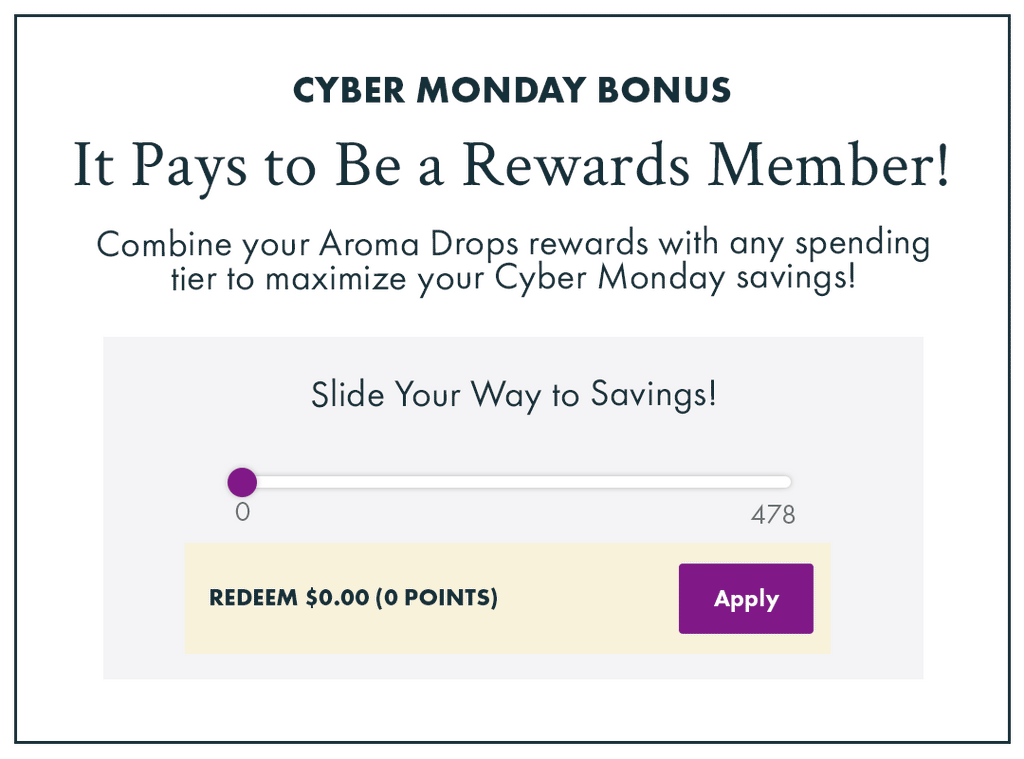Click the (0 POINTS) text beside the amount

click(x=436, y=599)
